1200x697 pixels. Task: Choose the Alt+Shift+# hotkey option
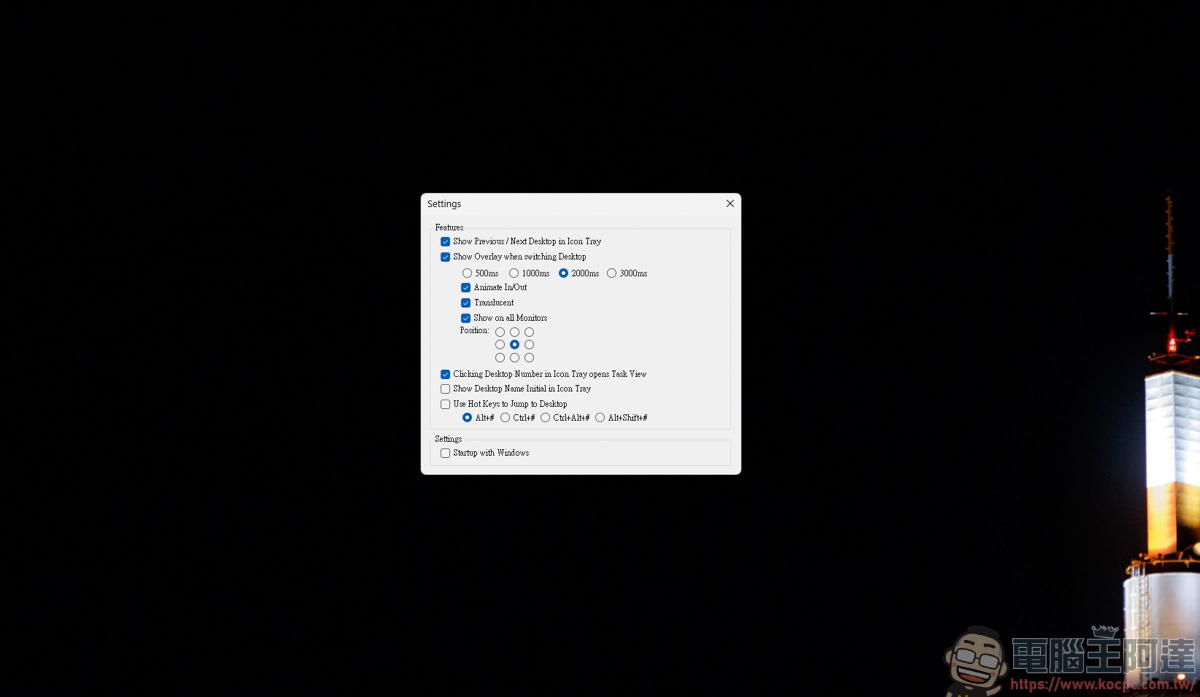tap(600, 418)
